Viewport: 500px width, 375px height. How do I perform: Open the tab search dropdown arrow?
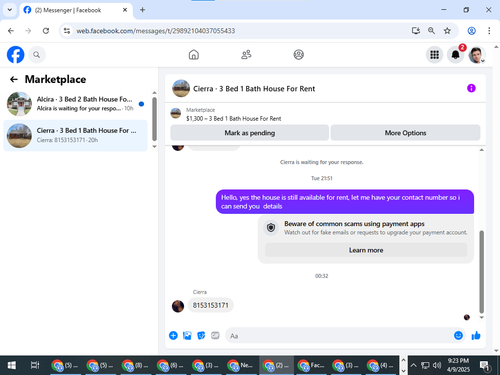click(10, 10)
